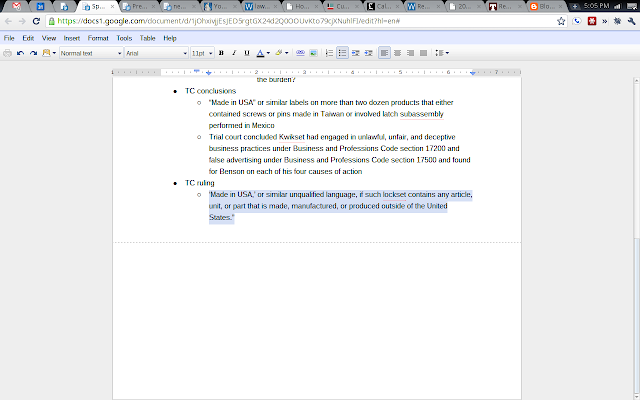640x400 pixels.
Task: Toggle bulleted list
Action: point(342,53)
